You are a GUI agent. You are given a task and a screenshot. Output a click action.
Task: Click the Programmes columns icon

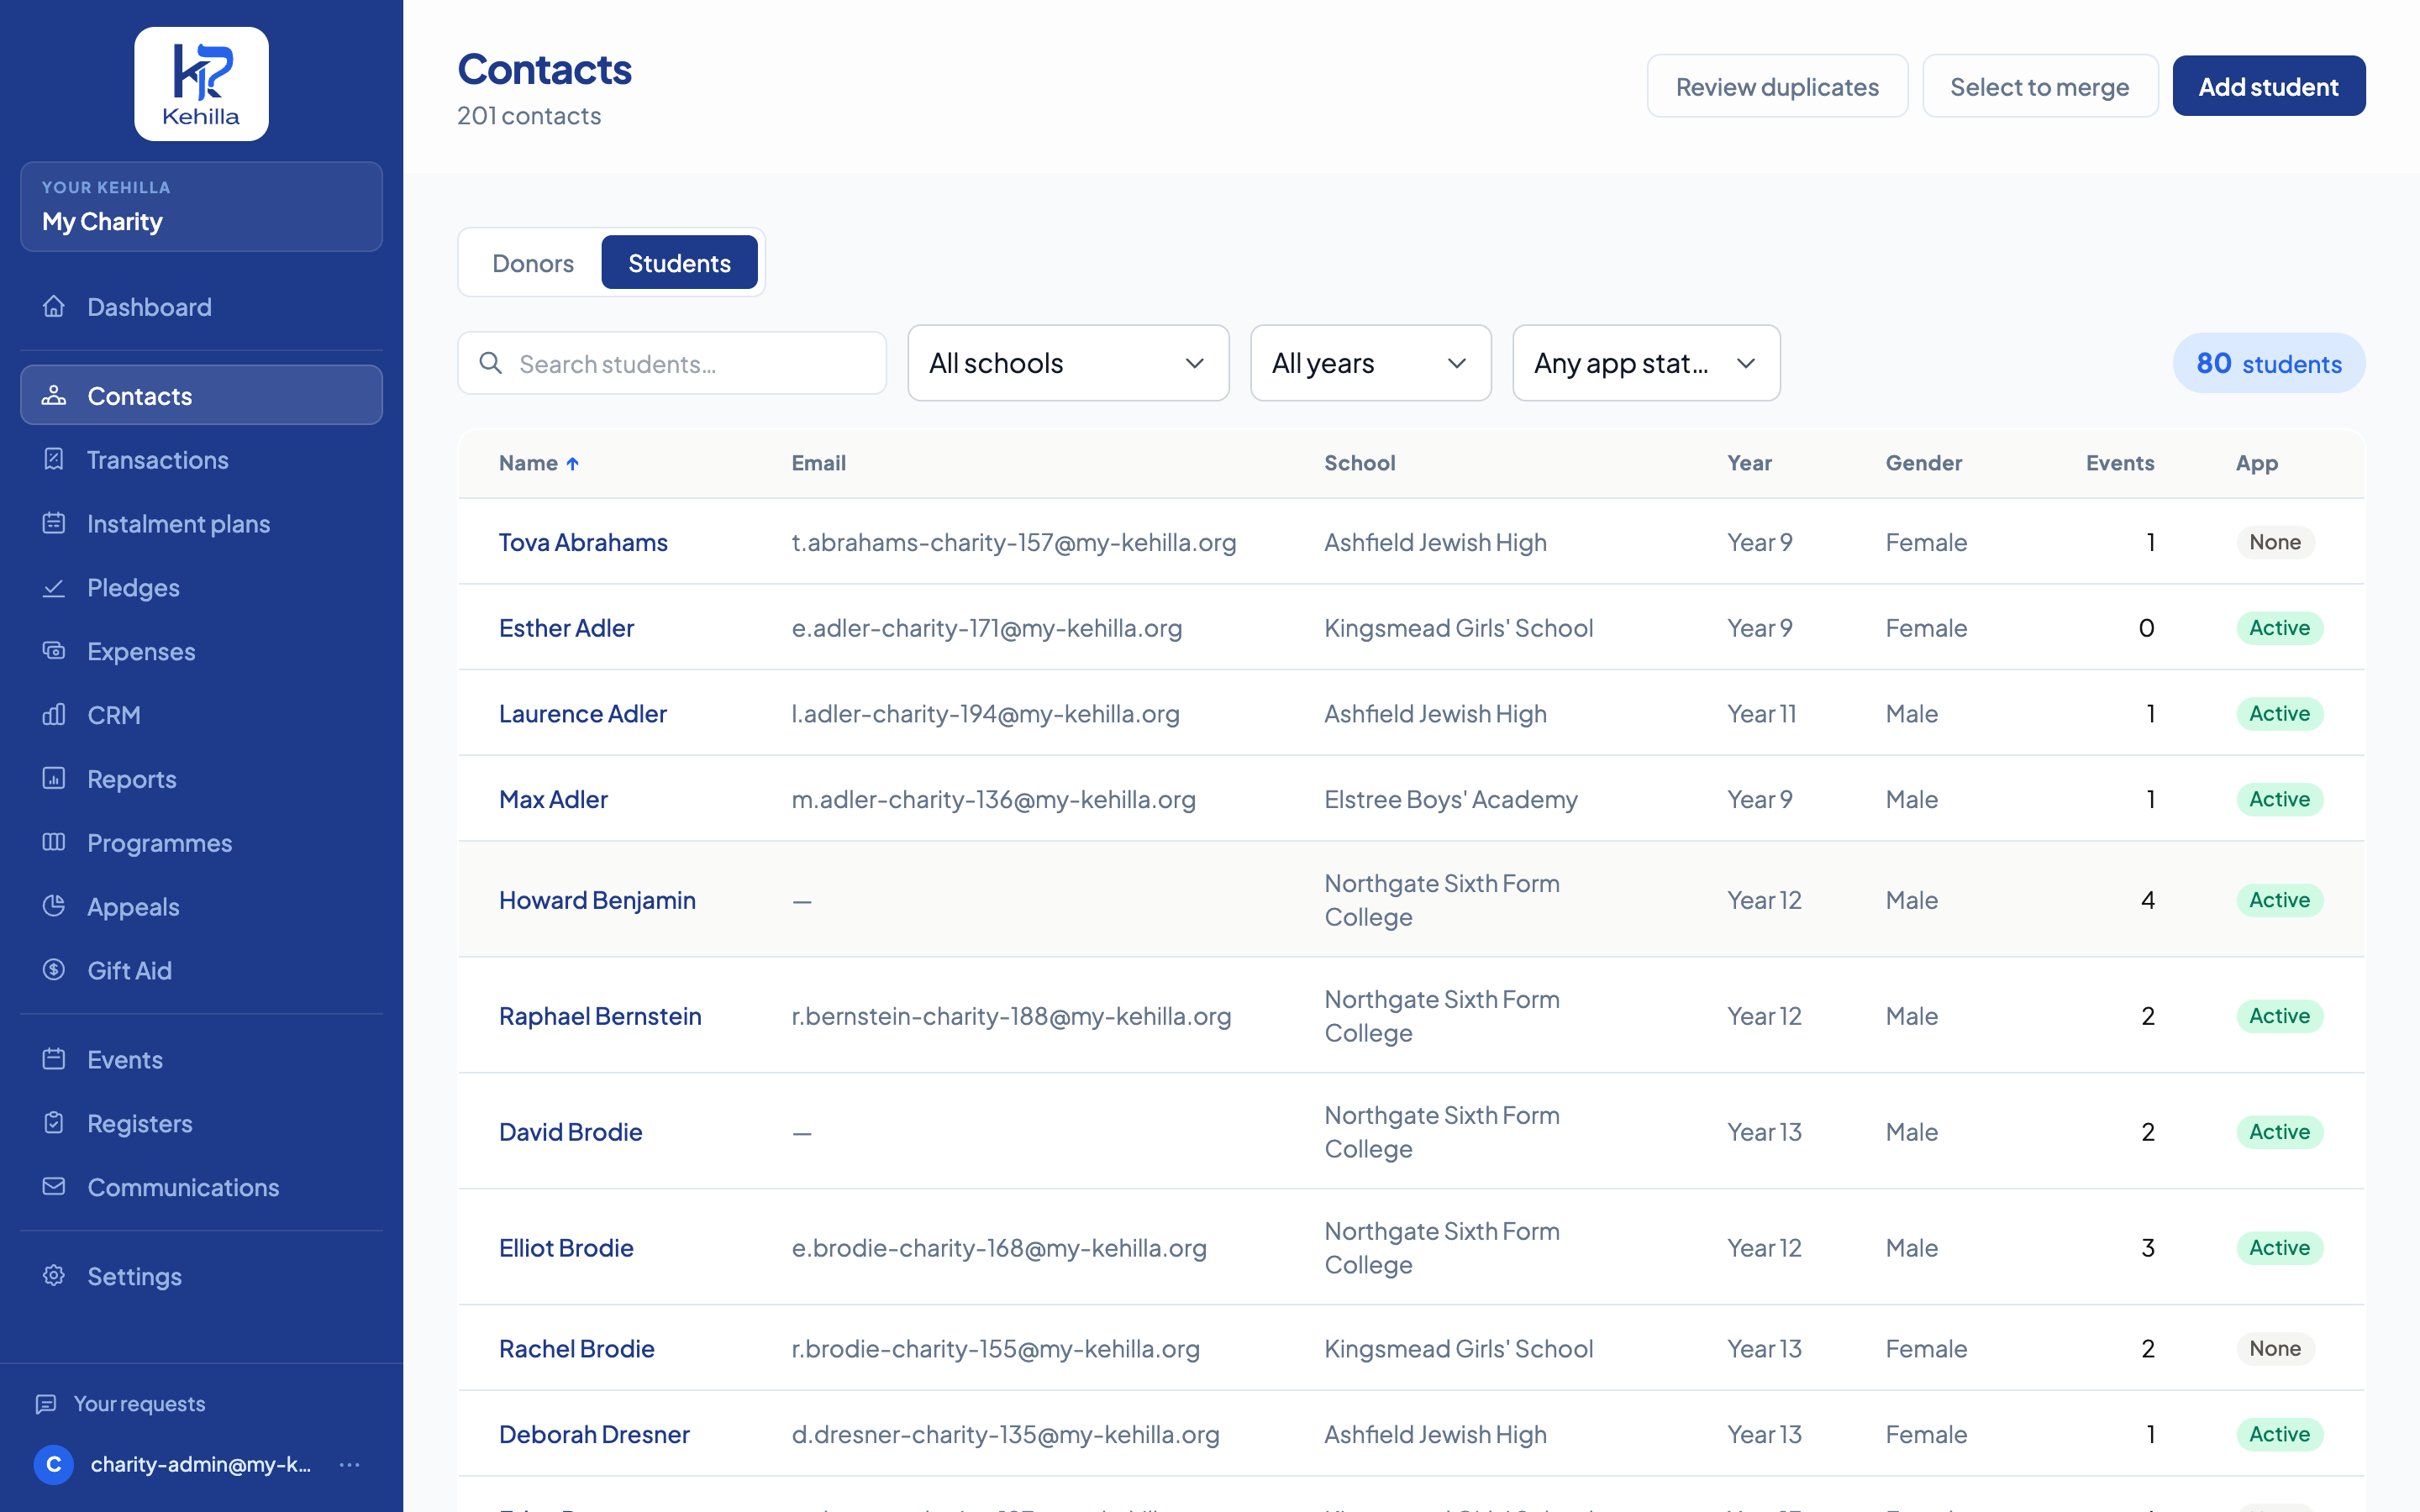(x=54, y=842)
